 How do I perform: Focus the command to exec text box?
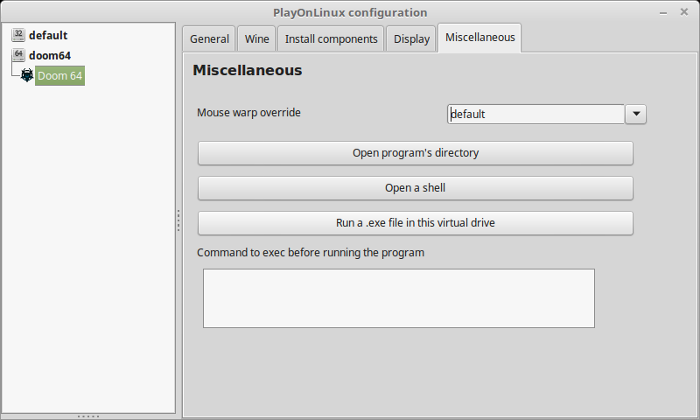pos(399,298)
